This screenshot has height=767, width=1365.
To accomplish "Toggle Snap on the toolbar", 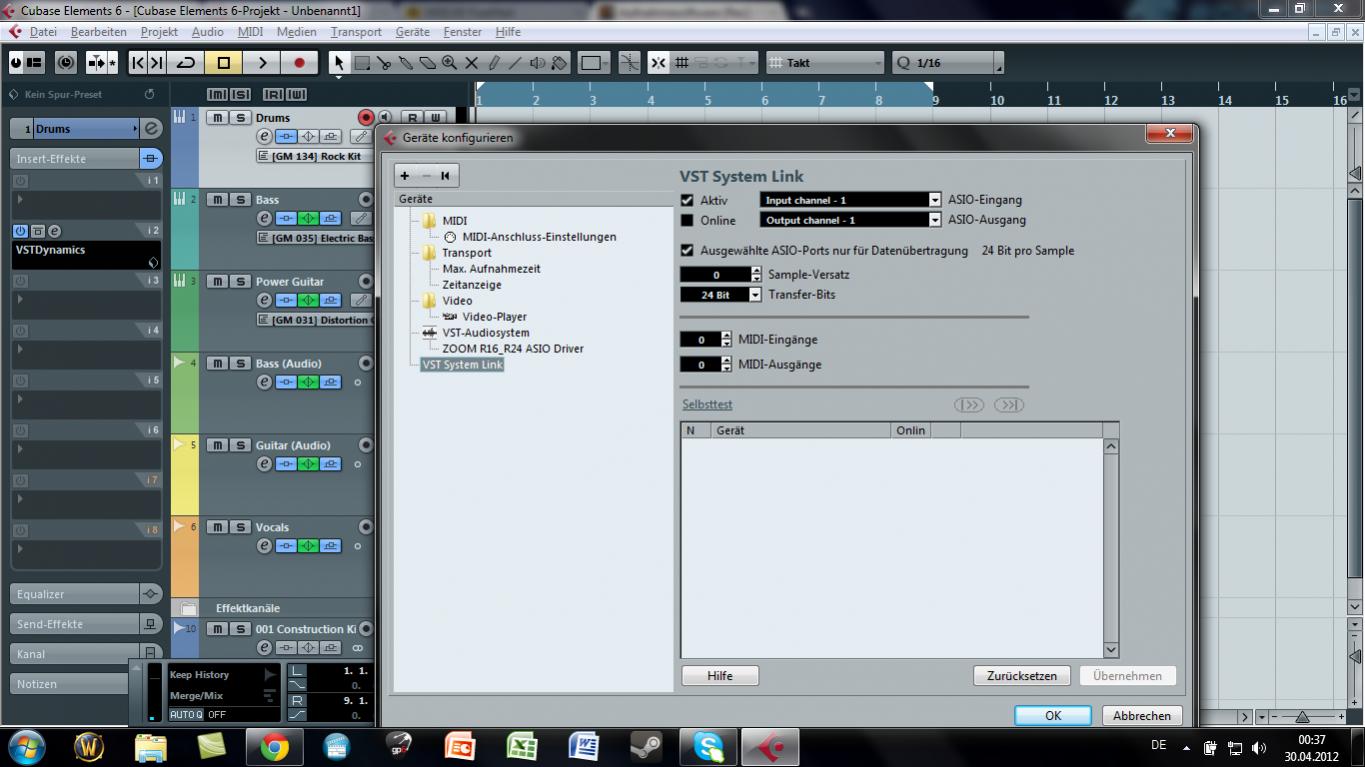I will coord(658,63).
